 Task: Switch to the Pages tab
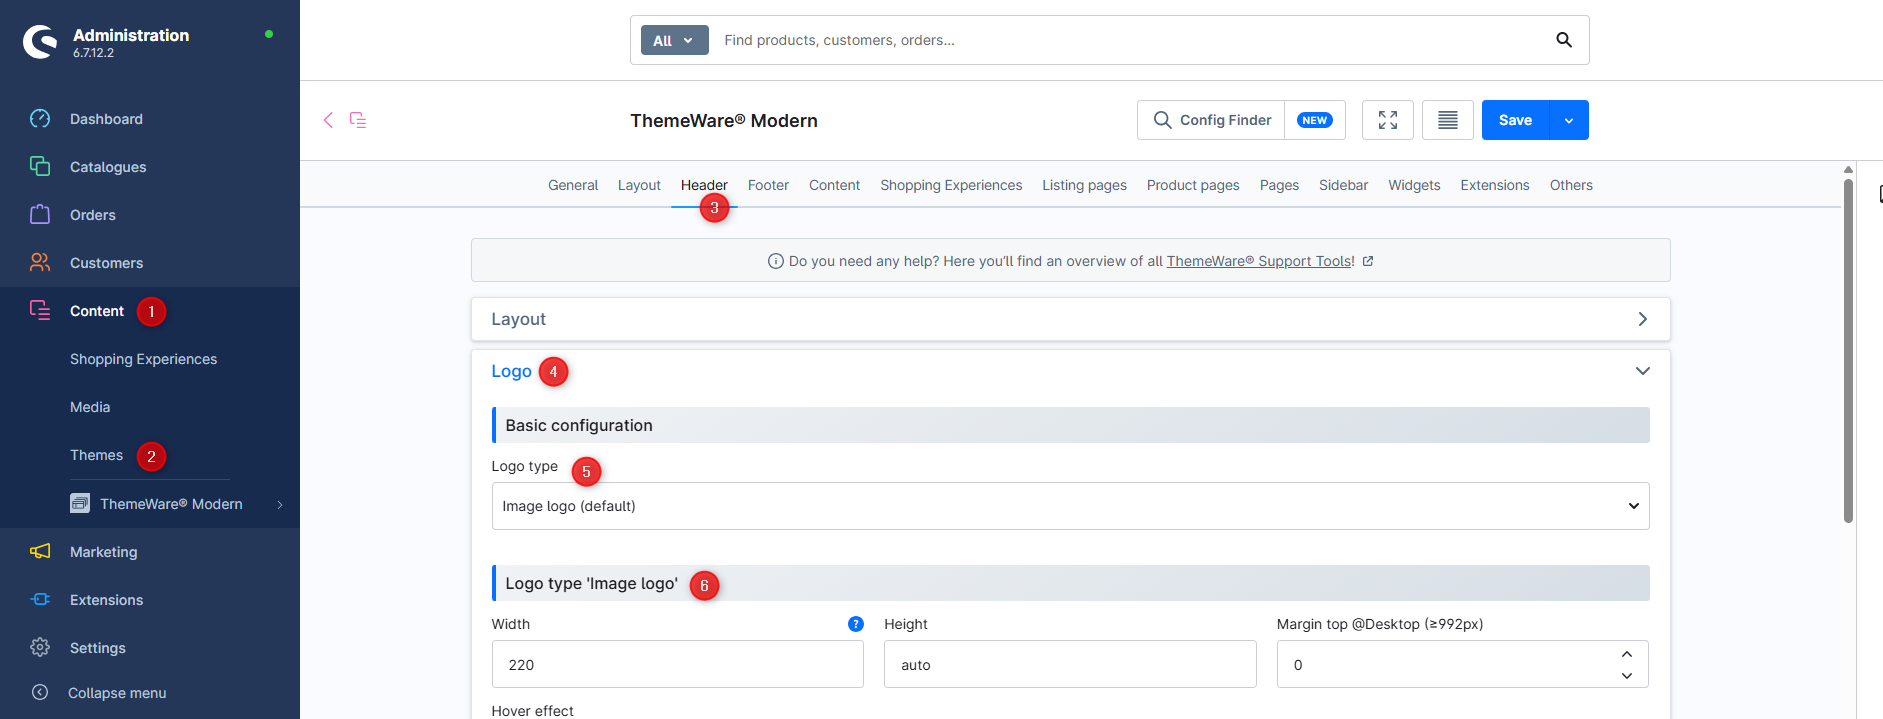pyautogui.click(x=1279, y=185)
